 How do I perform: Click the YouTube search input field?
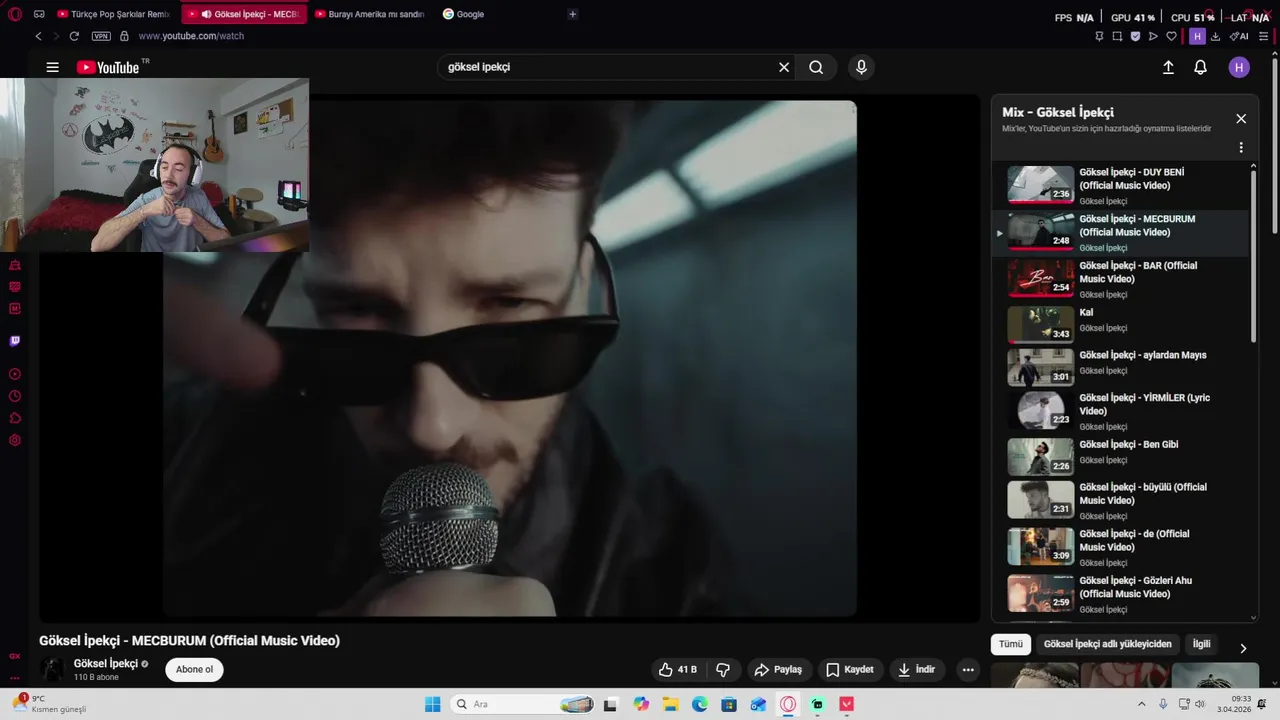(x=607, y=67)
